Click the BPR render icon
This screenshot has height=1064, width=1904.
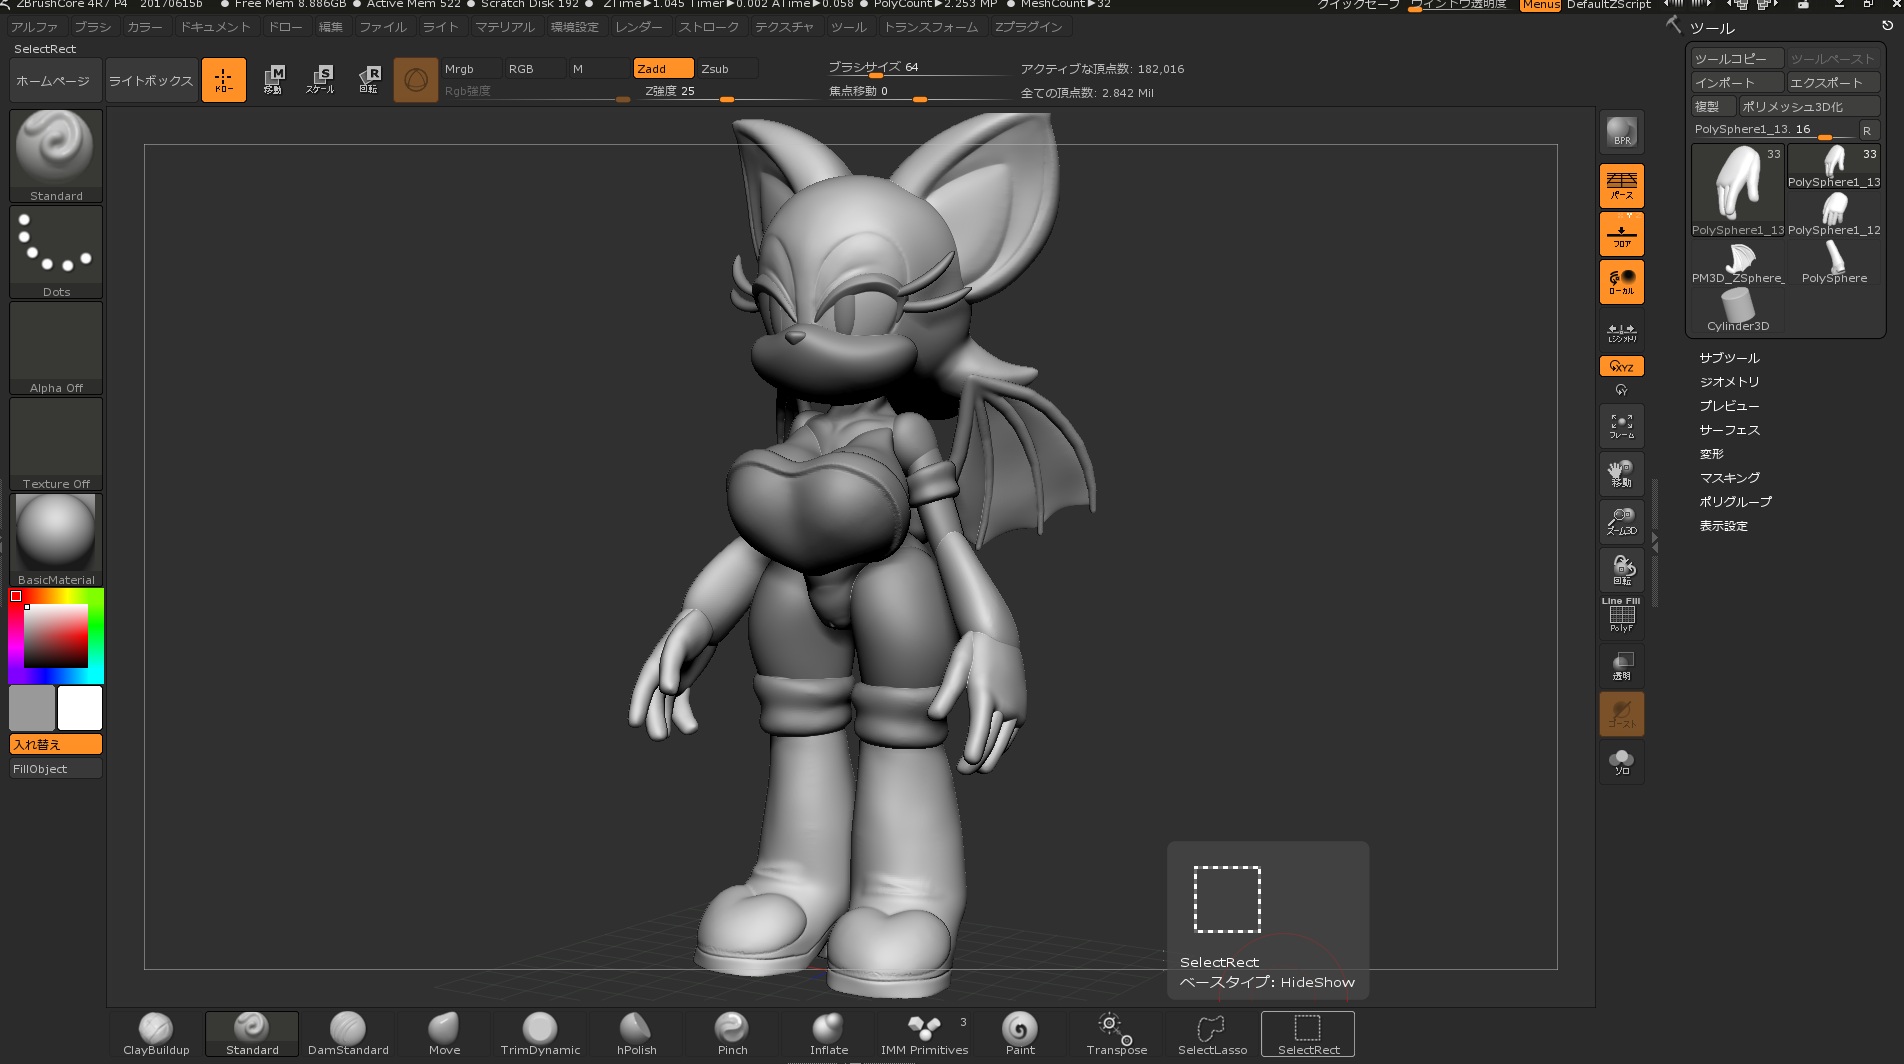1621,132
